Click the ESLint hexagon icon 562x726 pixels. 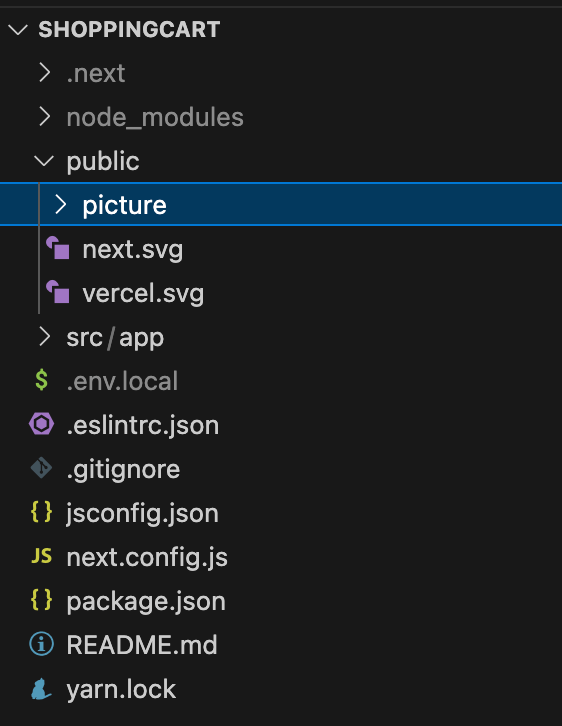(42, 424)
